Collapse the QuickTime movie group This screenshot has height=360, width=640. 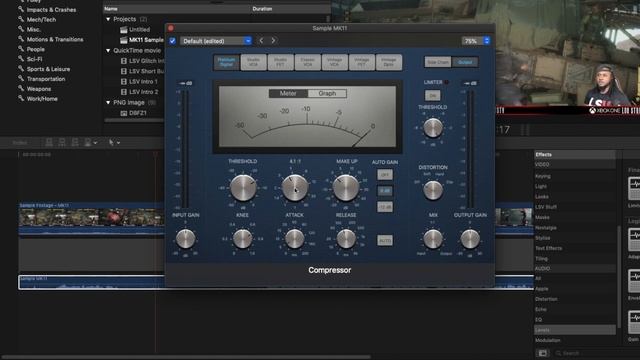108,51
